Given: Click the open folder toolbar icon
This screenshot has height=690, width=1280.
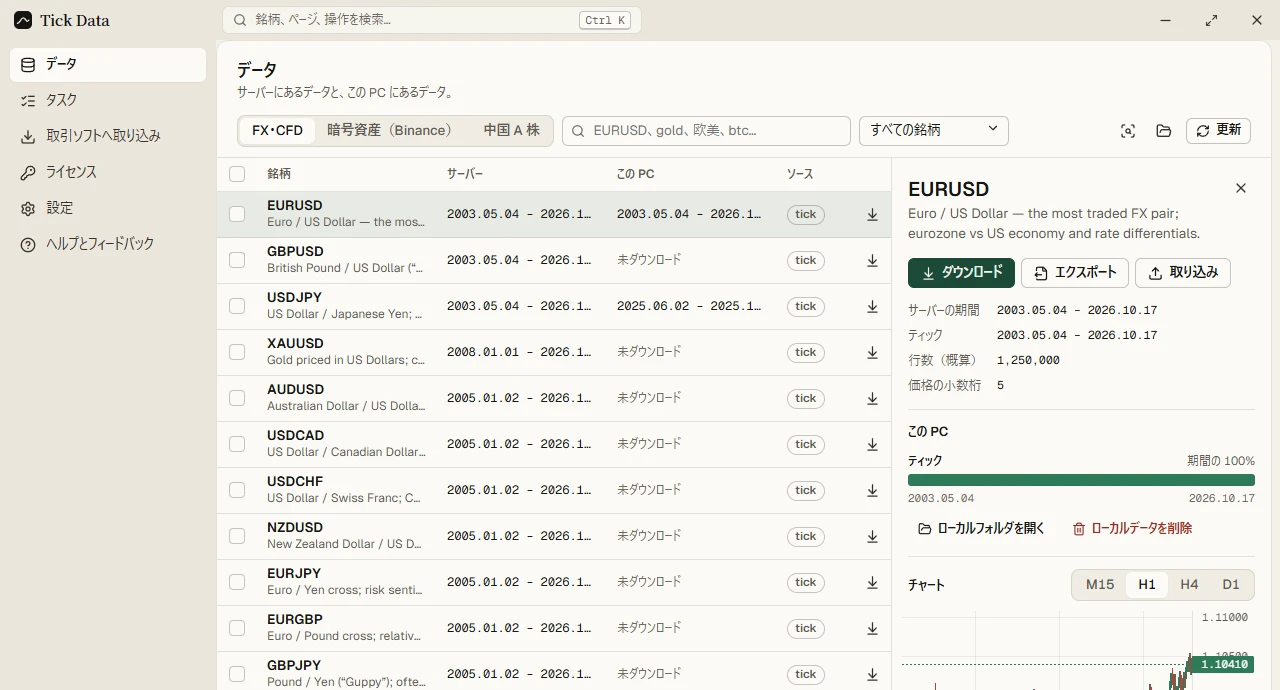Looking at the screenshot, I should [x=1163, y=131].
